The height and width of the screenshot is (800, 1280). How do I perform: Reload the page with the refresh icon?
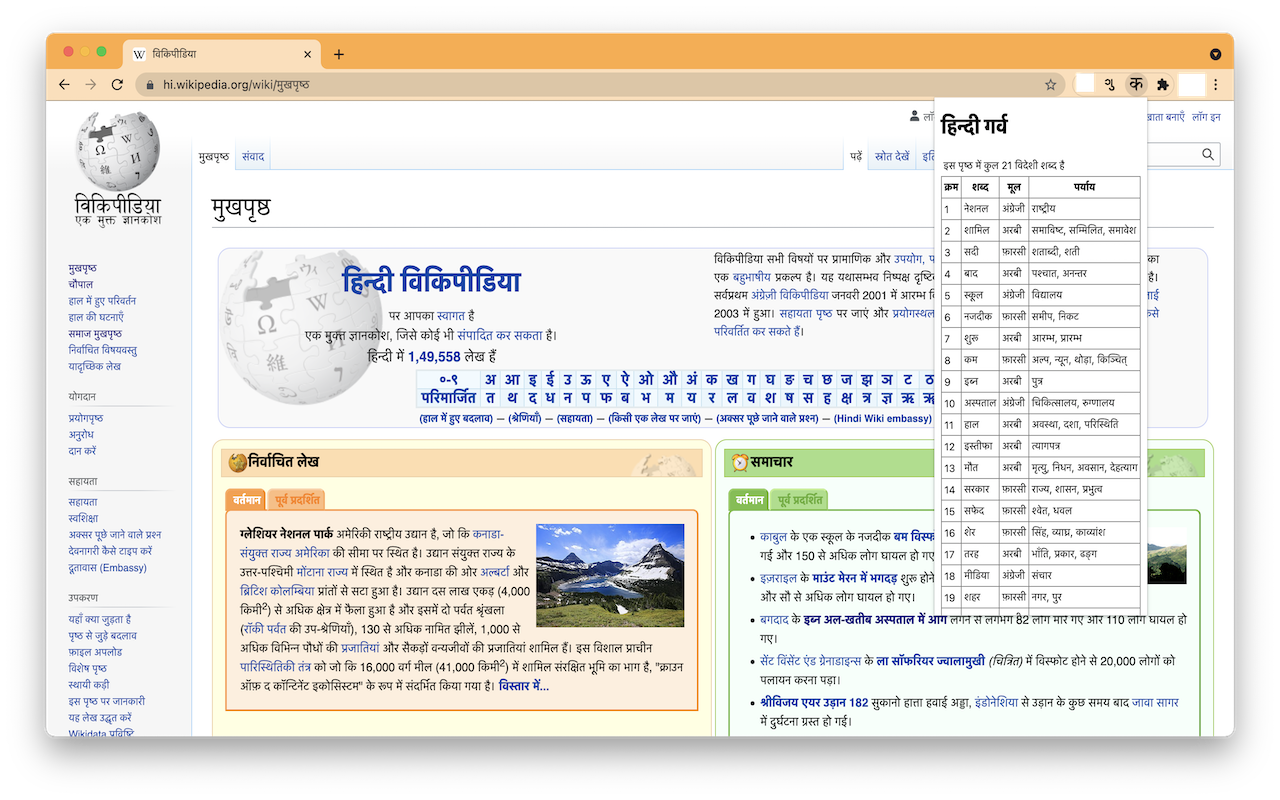117,85
